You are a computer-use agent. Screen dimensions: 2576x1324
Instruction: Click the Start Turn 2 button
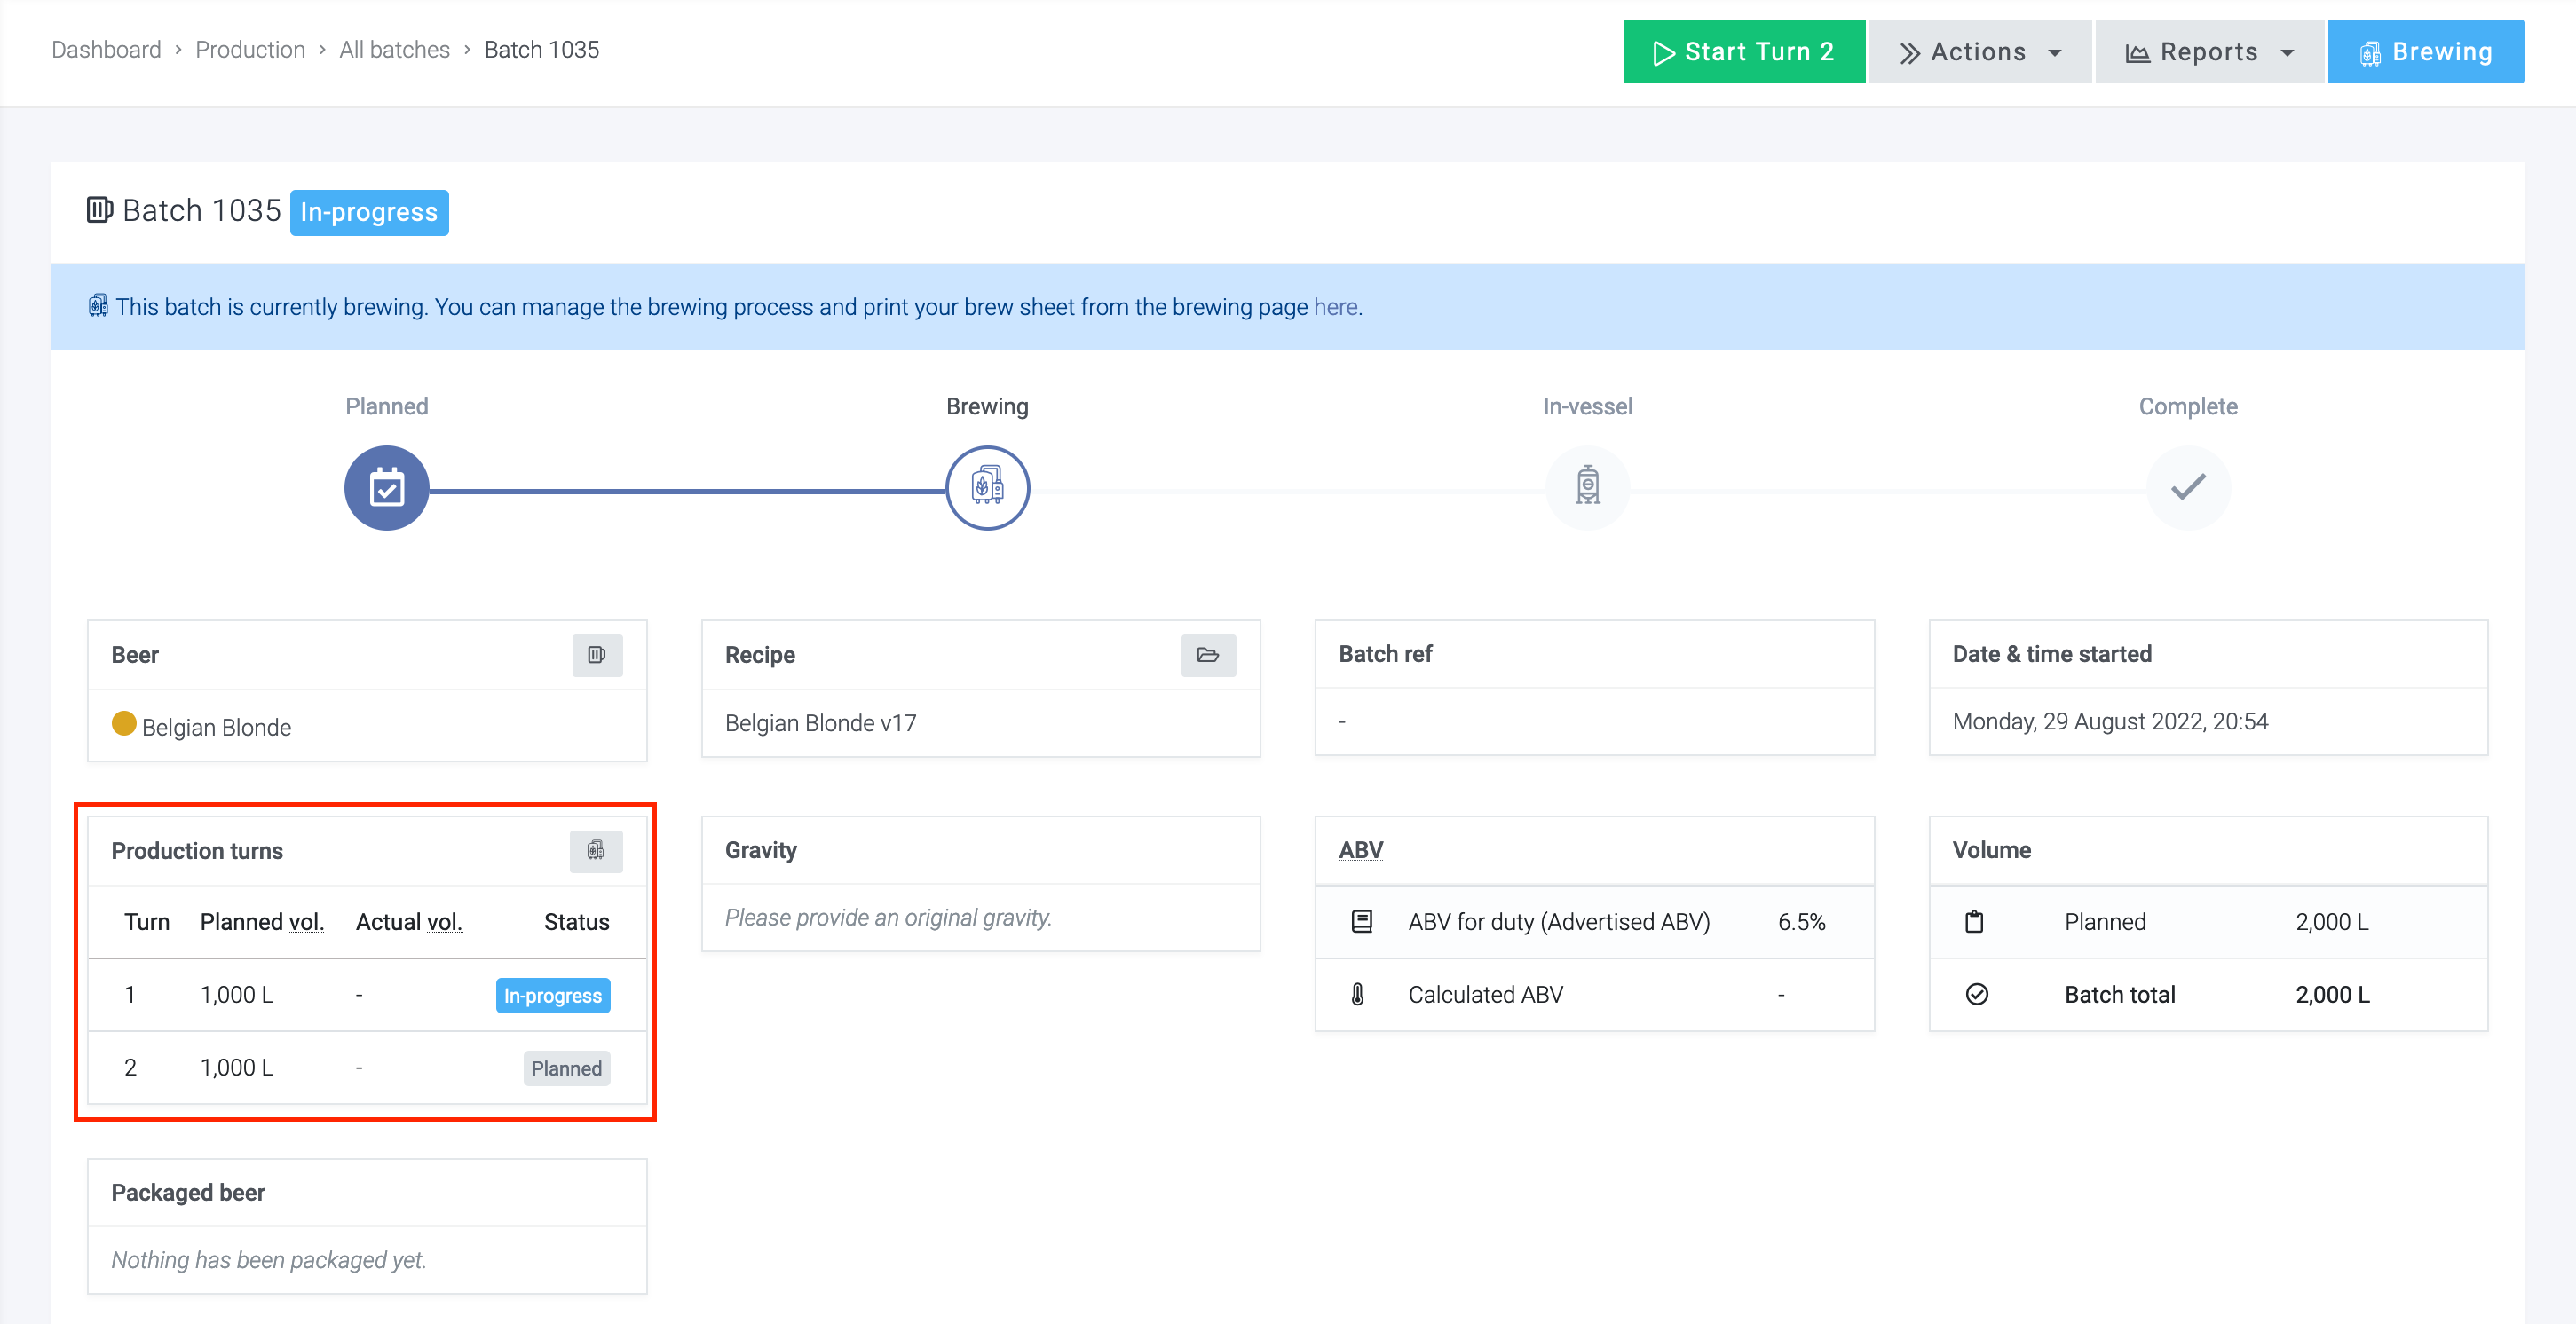tap(1743, 52)
